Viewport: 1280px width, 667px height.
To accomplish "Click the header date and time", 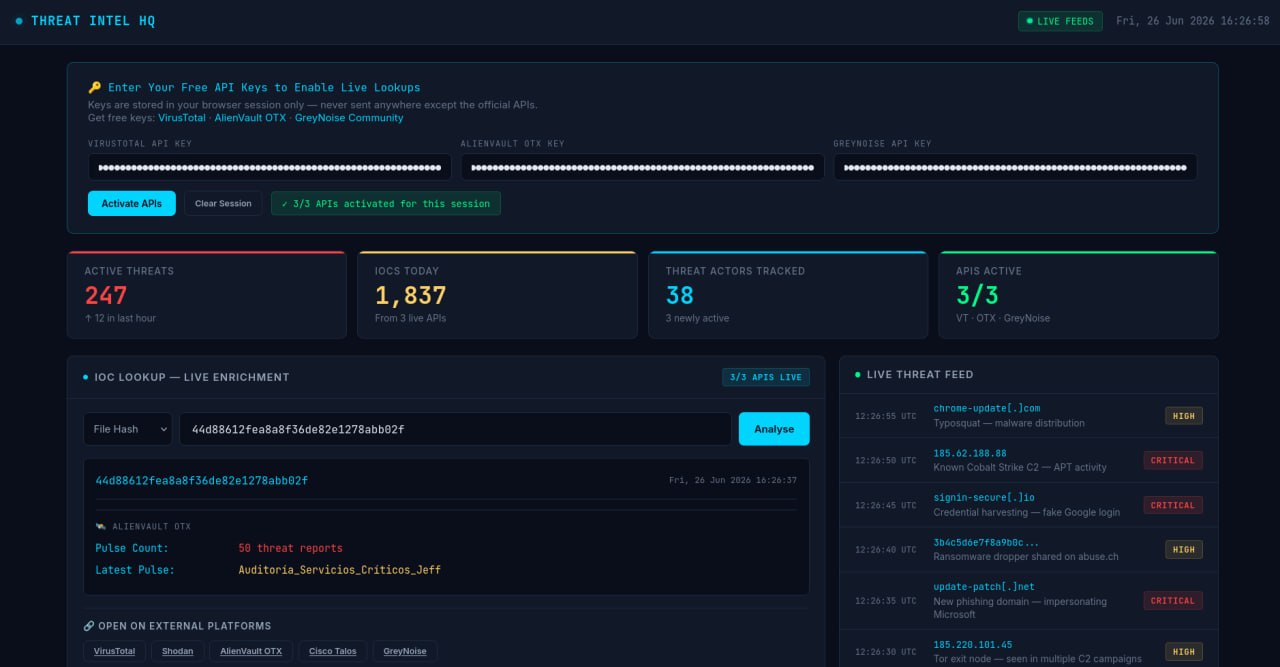I will click(x=1193, y=21).
